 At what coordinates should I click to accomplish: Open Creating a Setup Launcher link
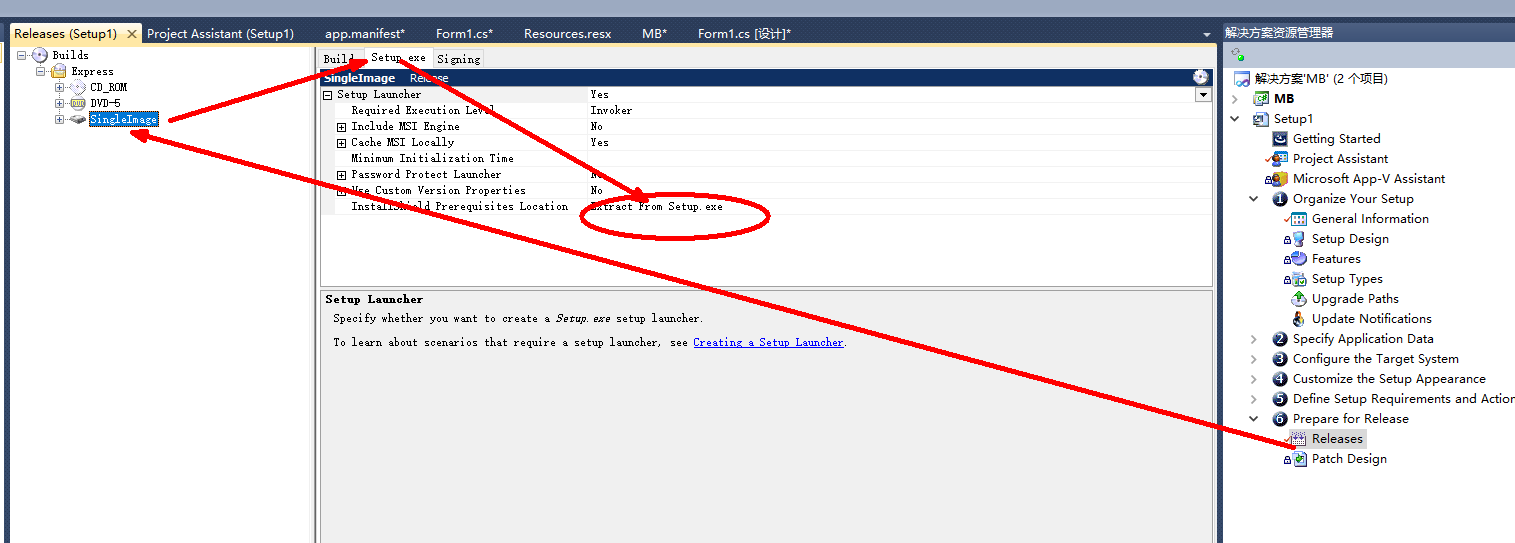click(x=768, y=342)
